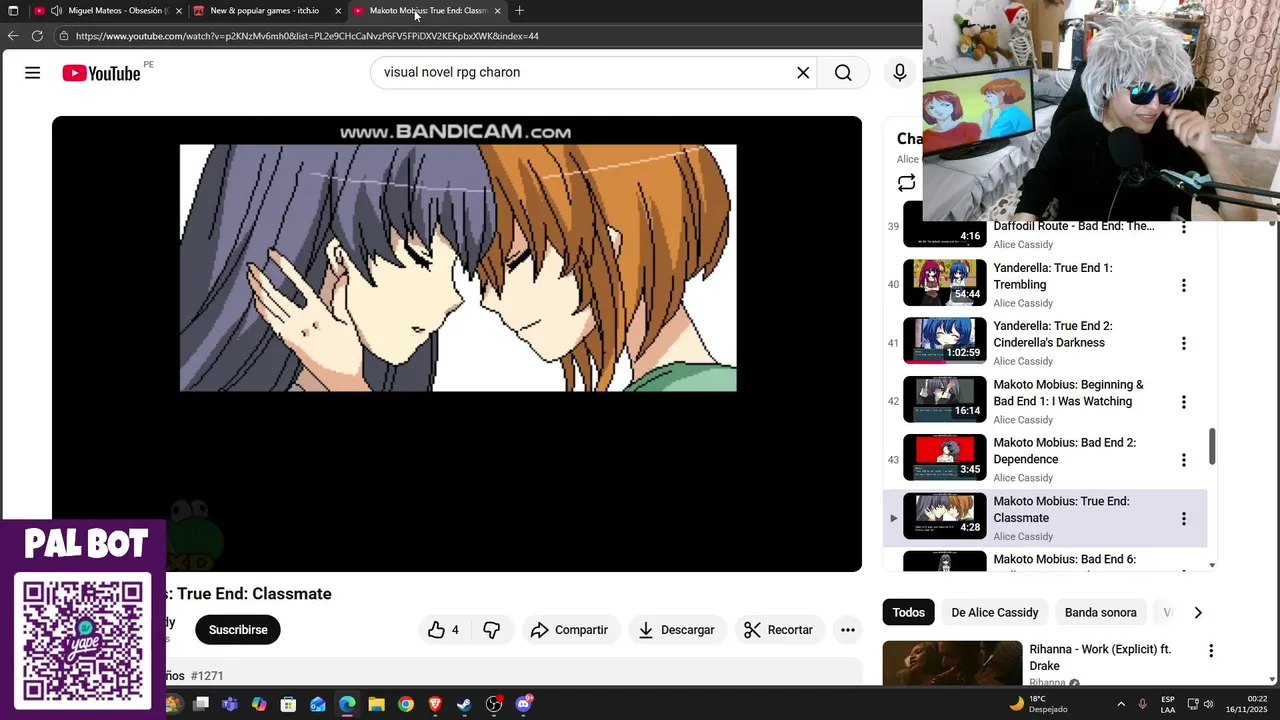Open Discord from taskbar

click(523, 704)
